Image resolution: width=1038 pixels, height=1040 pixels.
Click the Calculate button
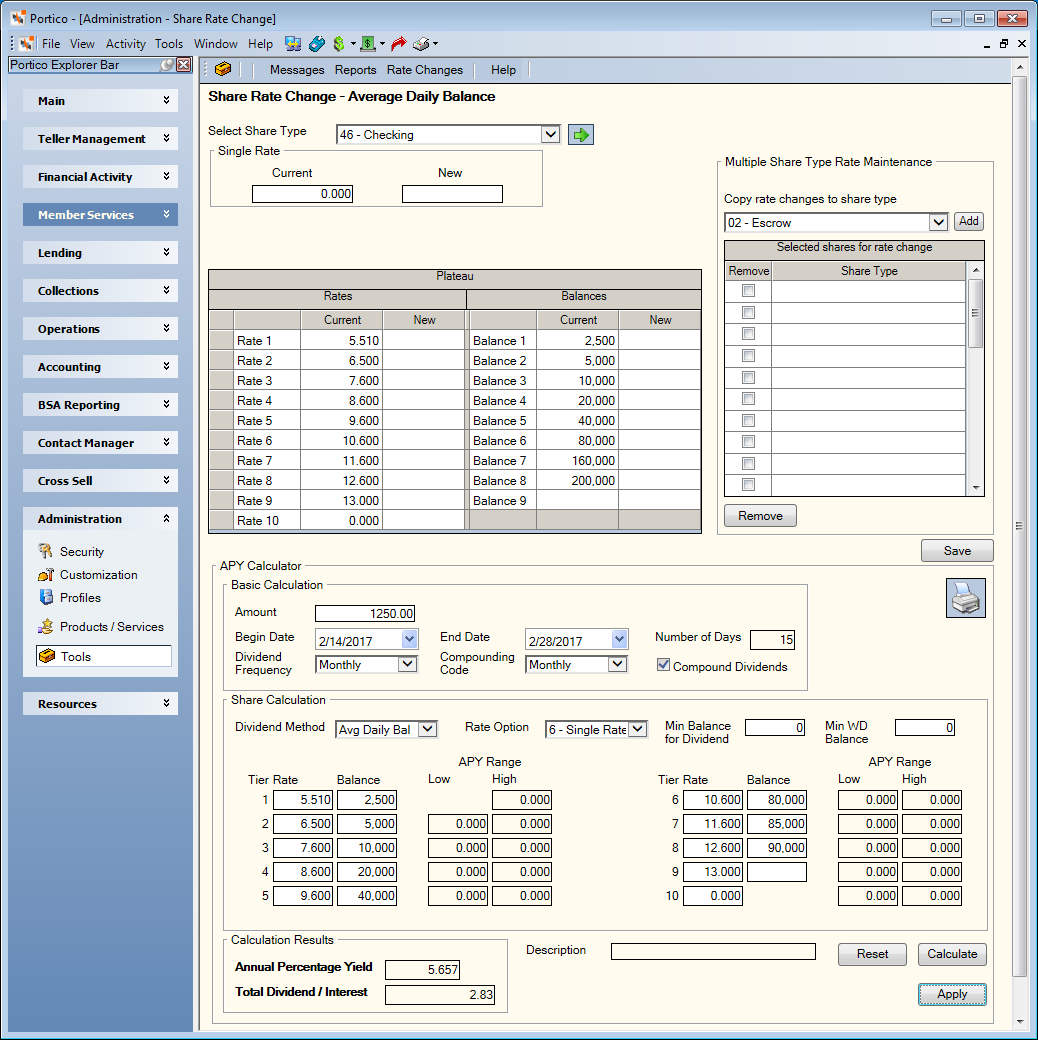(952, 954)
